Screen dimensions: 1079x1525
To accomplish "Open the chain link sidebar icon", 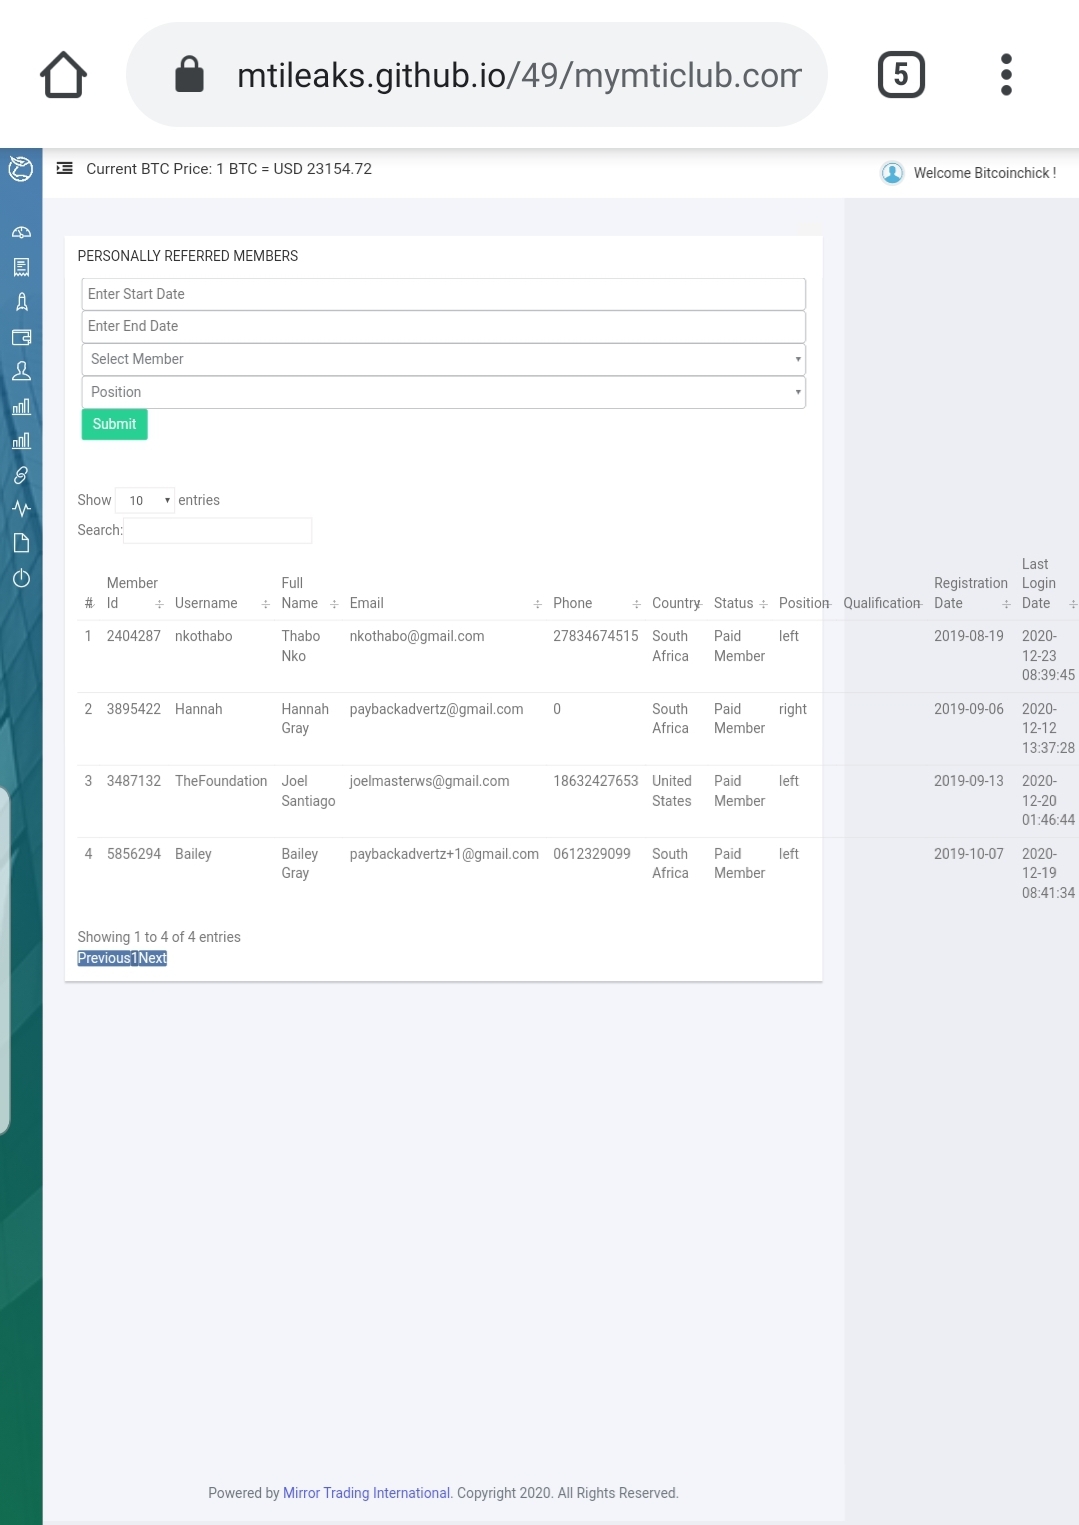I will pos(21,475).
